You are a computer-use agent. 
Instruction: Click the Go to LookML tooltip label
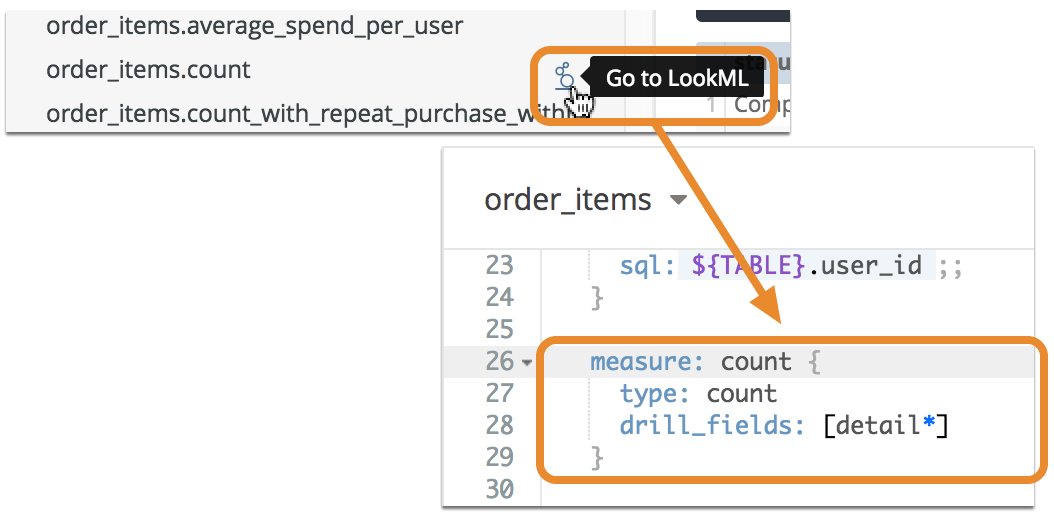tap(676, 78)
